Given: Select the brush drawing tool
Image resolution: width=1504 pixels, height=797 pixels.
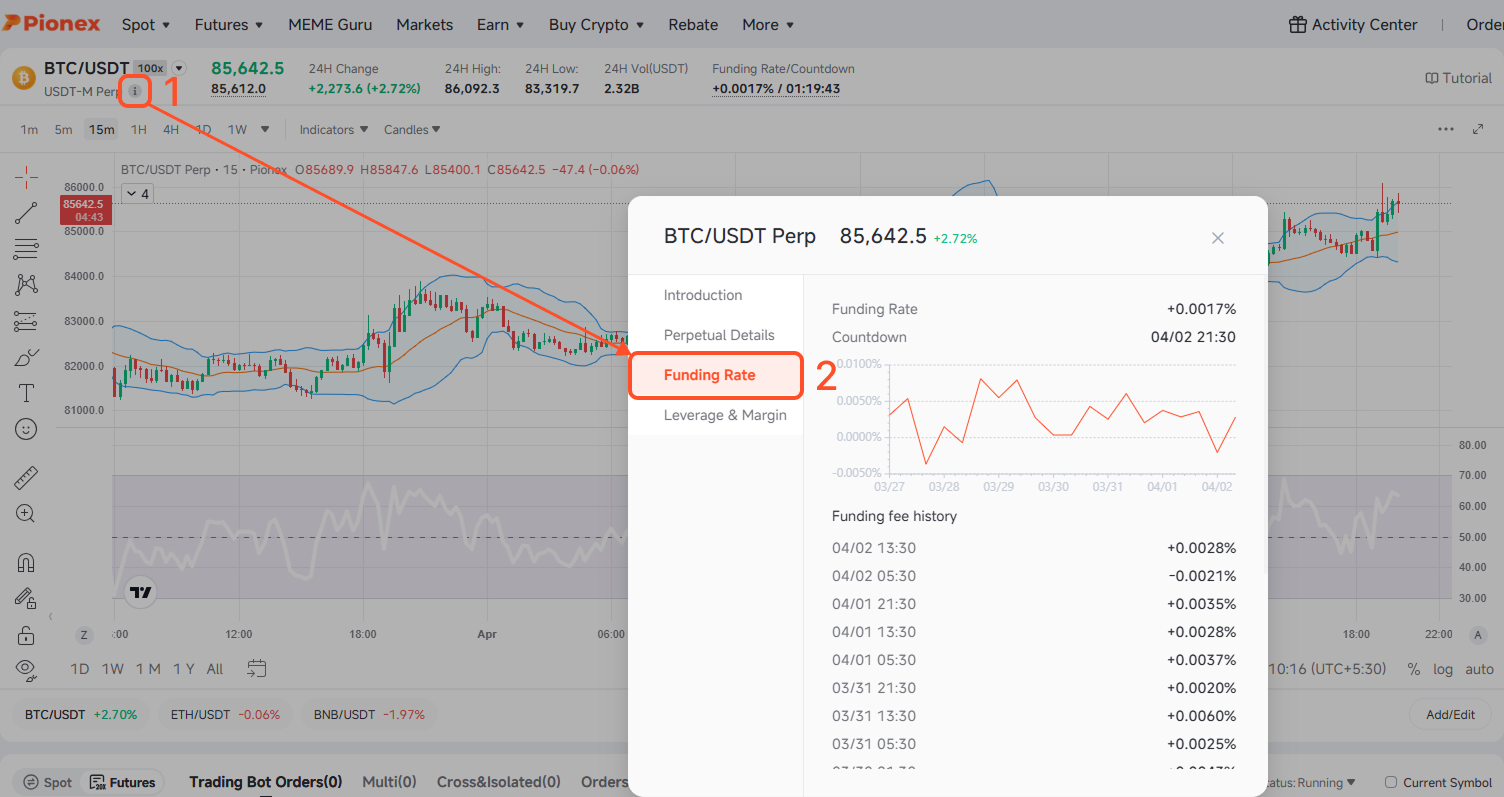Looking at the screenshot, I should 26,357.
